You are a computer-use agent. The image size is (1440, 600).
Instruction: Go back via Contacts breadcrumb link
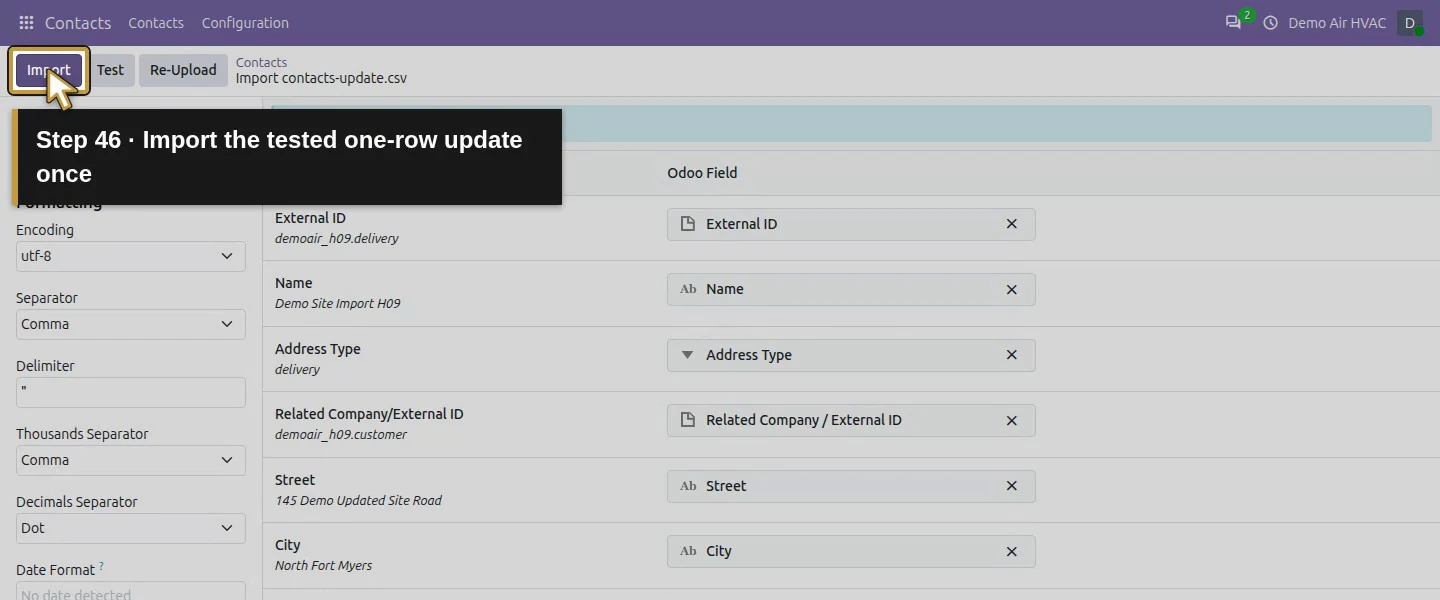tap(261, 62)
